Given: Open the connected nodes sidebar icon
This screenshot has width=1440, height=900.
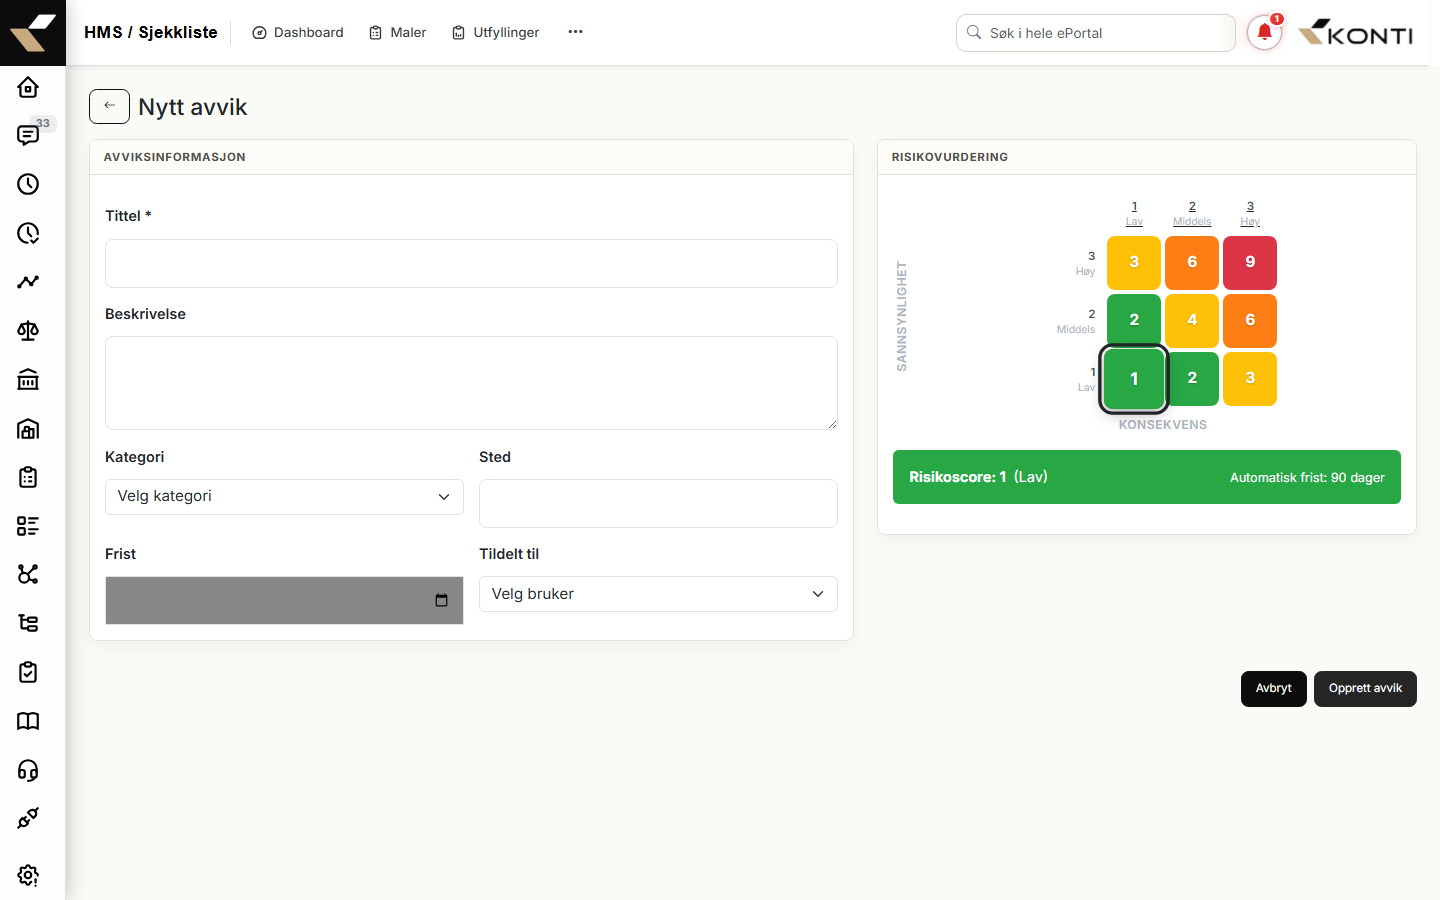Looking at the screenshot, I should tap(28, 574).
